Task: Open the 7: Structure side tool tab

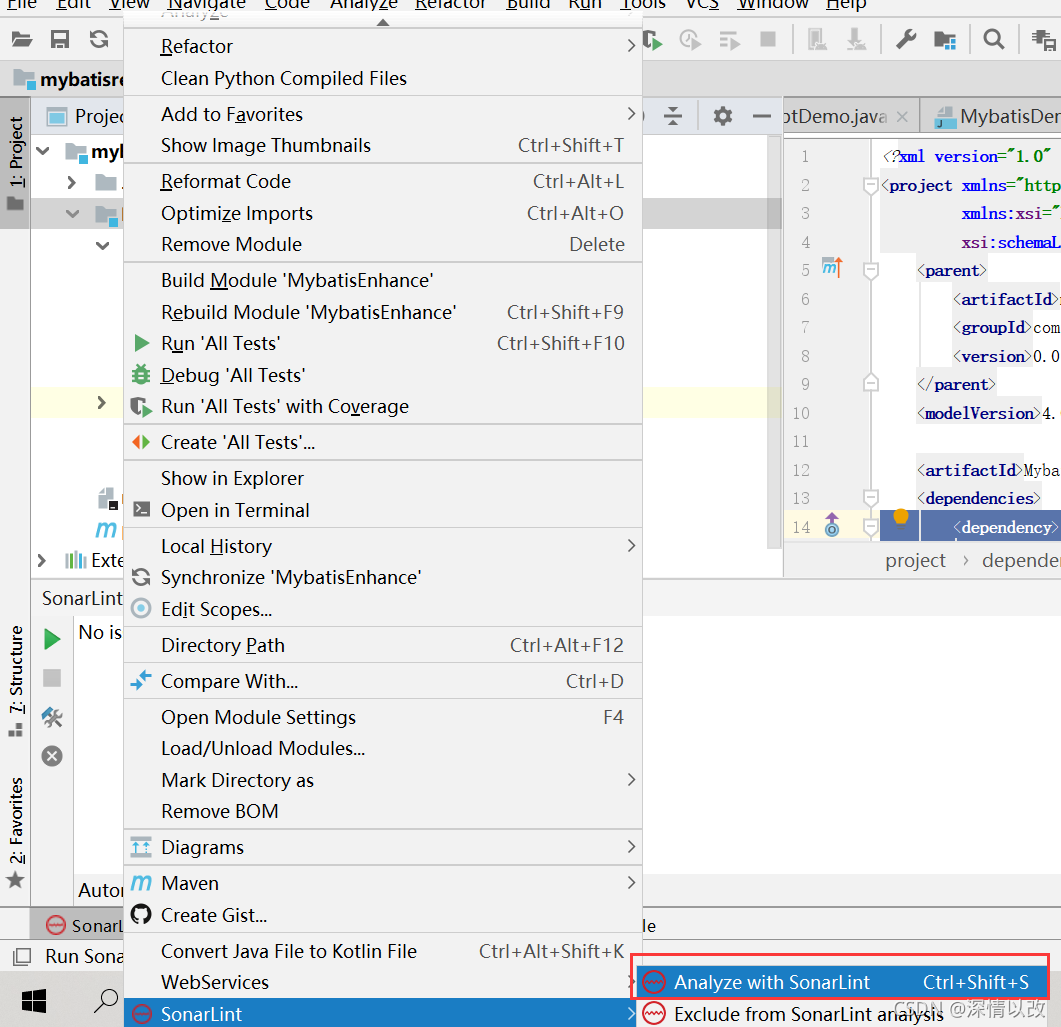Action: tap(16, 680)
